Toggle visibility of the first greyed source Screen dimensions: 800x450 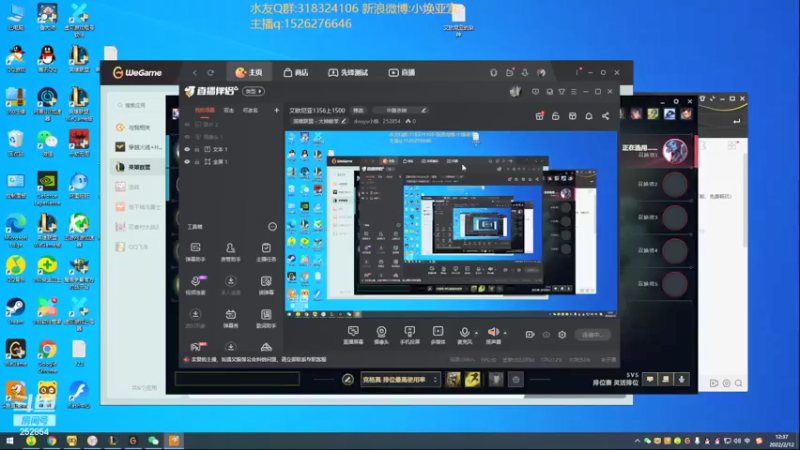[187, 124]
